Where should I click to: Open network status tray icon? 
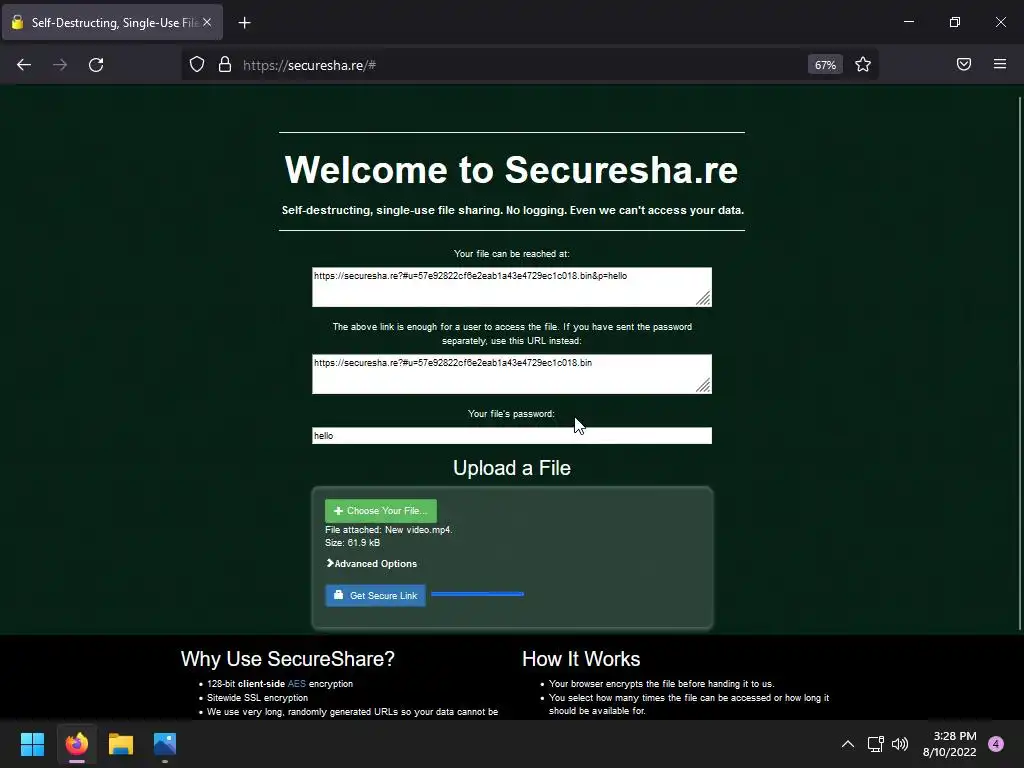pyautogui.click(x=875, y=744)
